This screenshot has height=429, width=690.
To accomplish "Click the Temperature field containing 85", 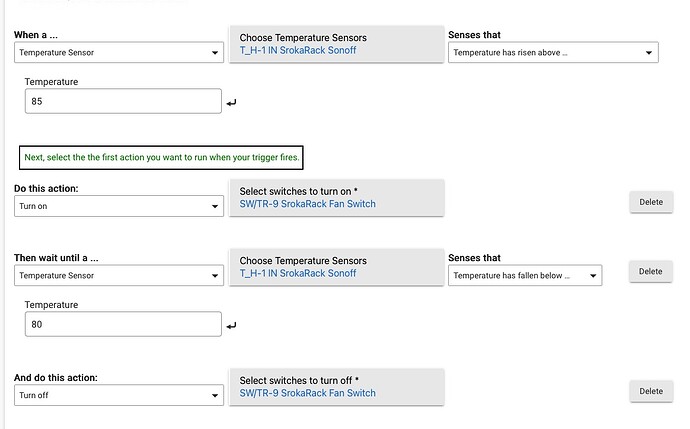I will 123,101.
